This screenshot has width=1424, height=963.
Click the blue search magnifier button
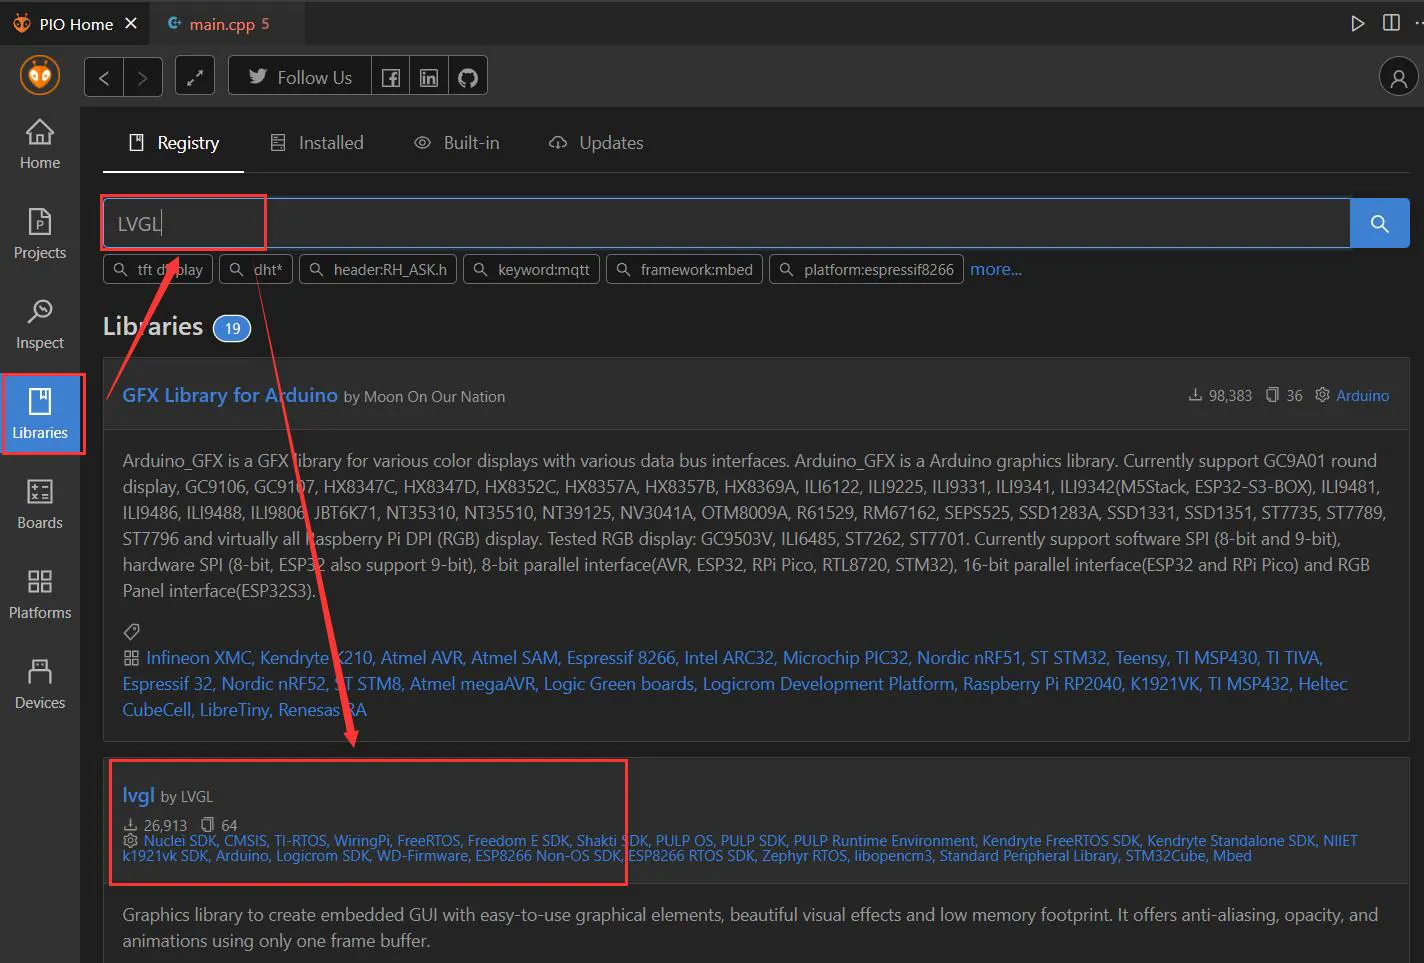click(x=1379, y=223)
